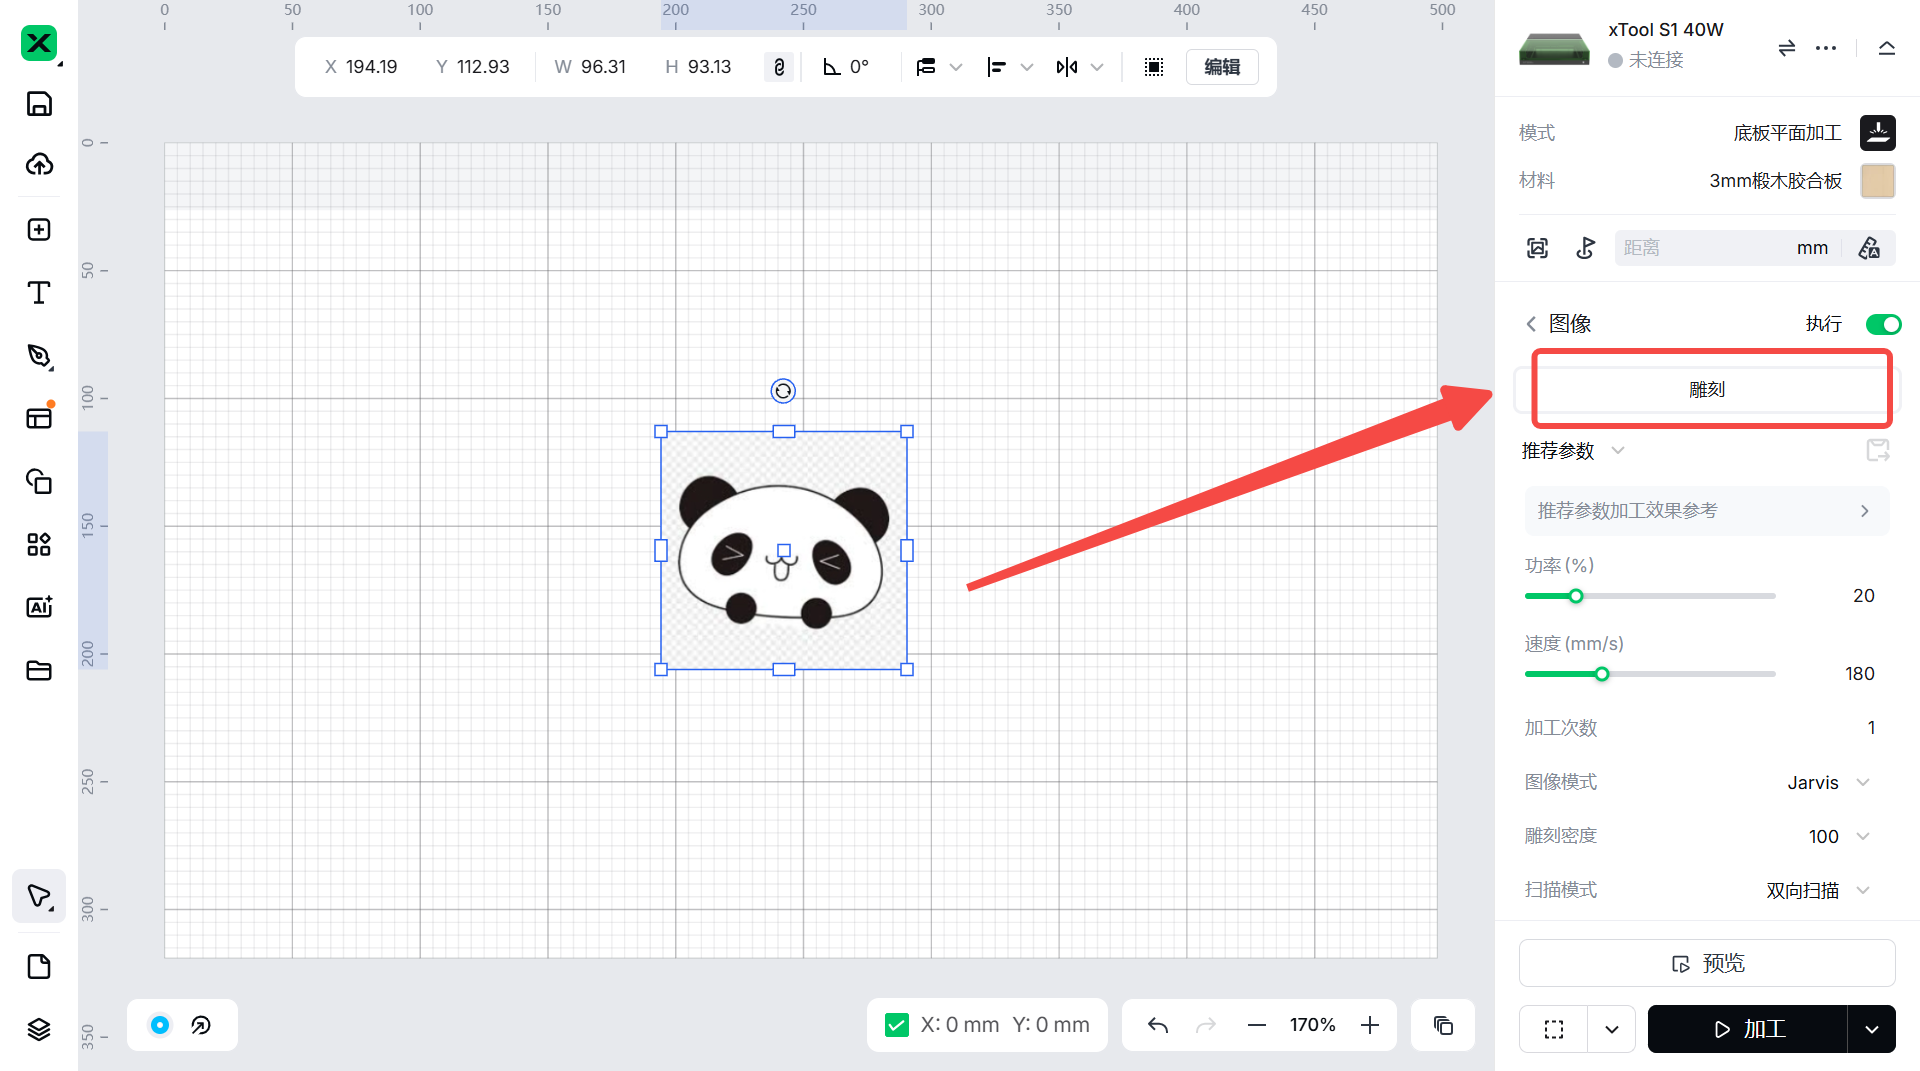Uncheck the green X/Y position checkbox

click(897, 1025)
